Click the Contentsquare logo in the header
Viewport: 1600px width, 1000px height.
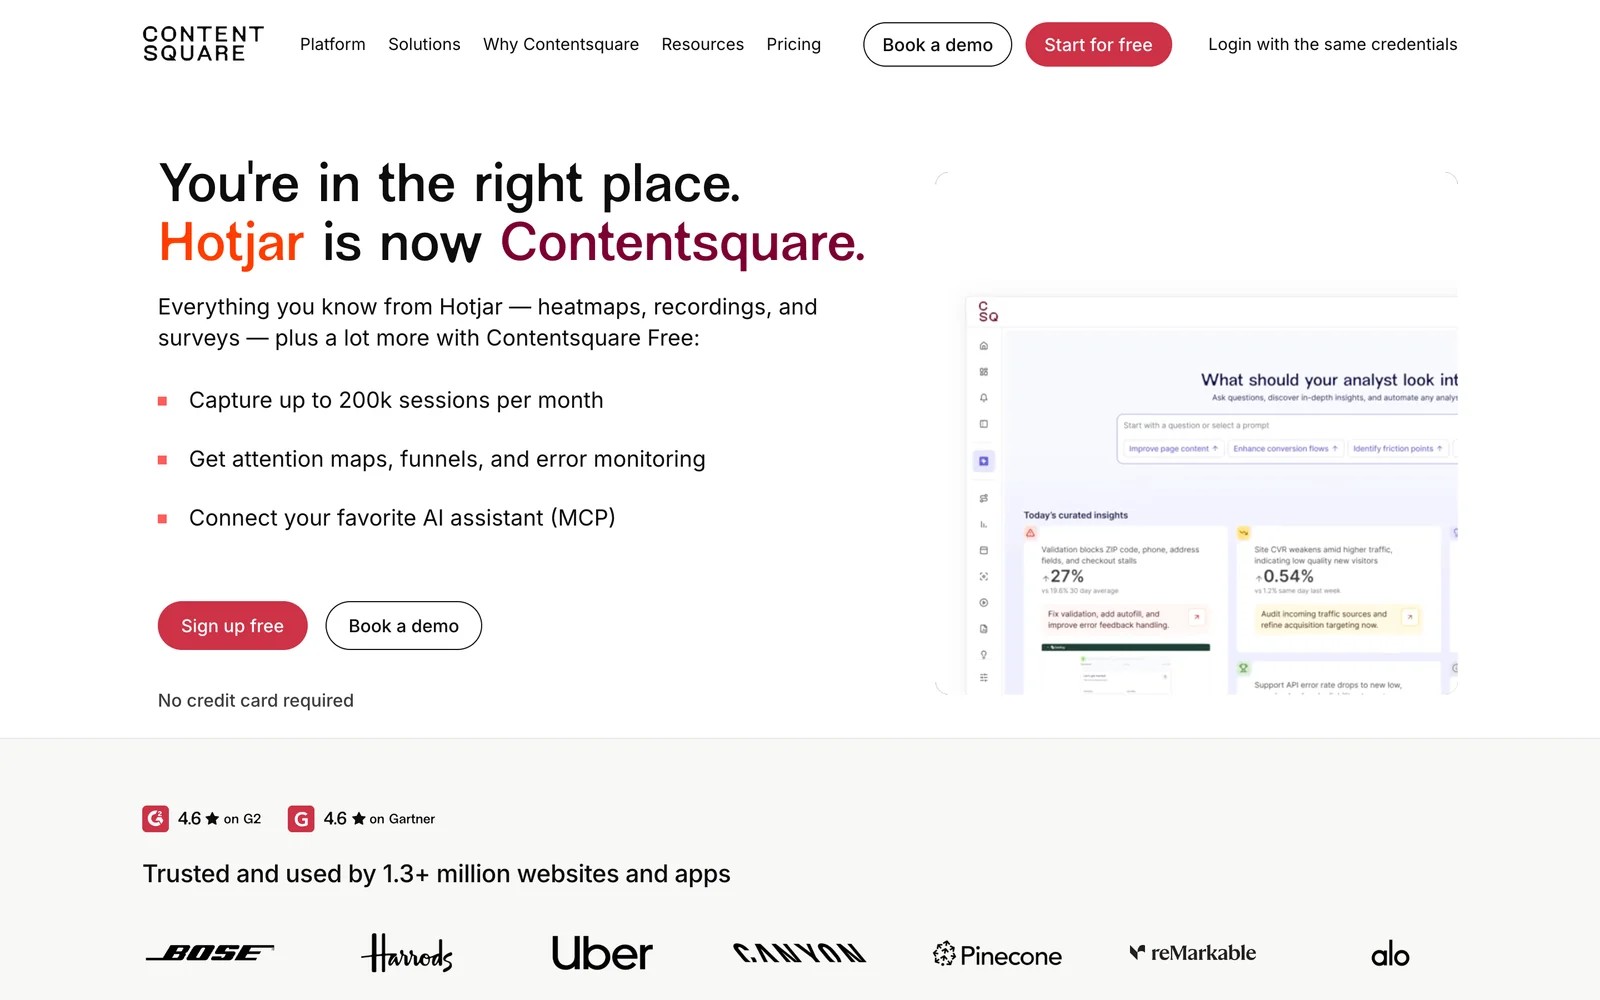[203, 44]
